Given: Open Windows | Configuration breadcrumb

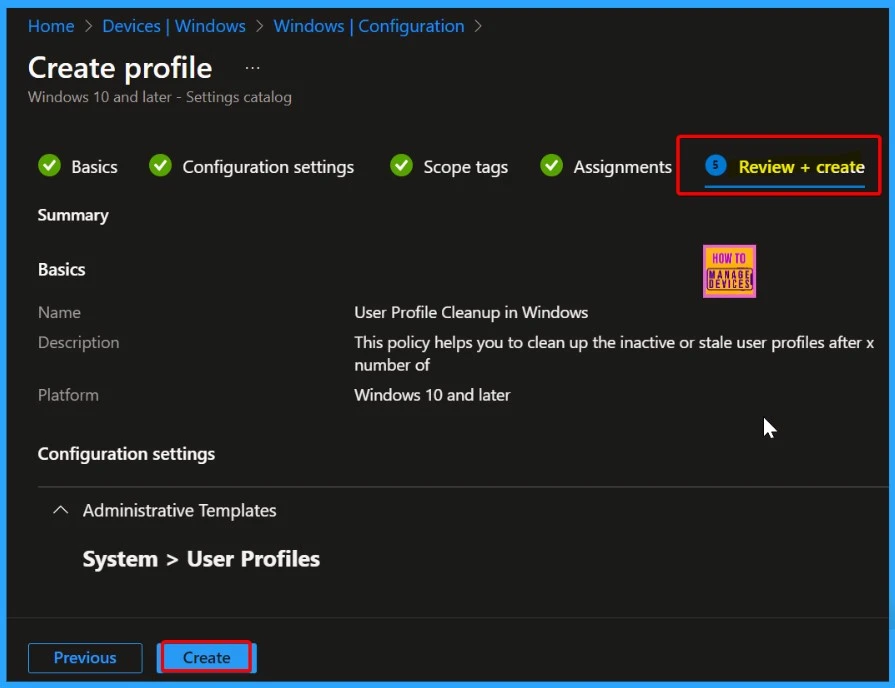Looking at the screenshot, I should (368, 26).
